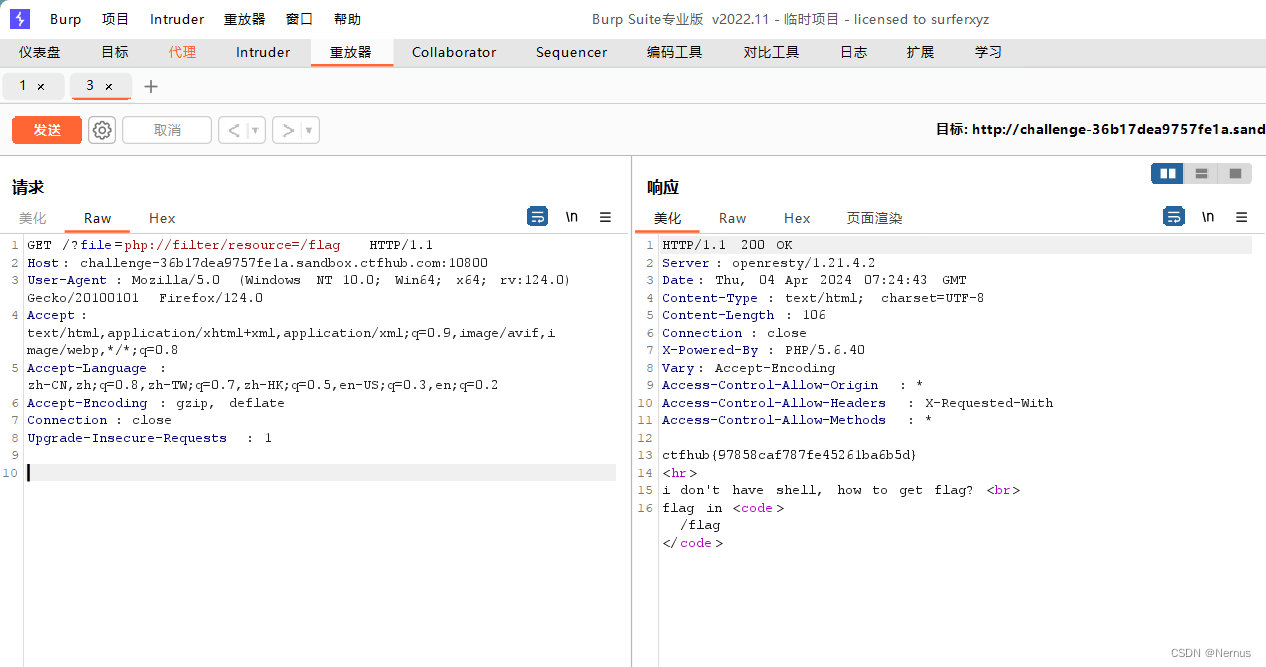Click 'X-Powered-By: PHP/5.6.40' response header
The height and width of the screenshot is (667, 1266).
point(763,350)
